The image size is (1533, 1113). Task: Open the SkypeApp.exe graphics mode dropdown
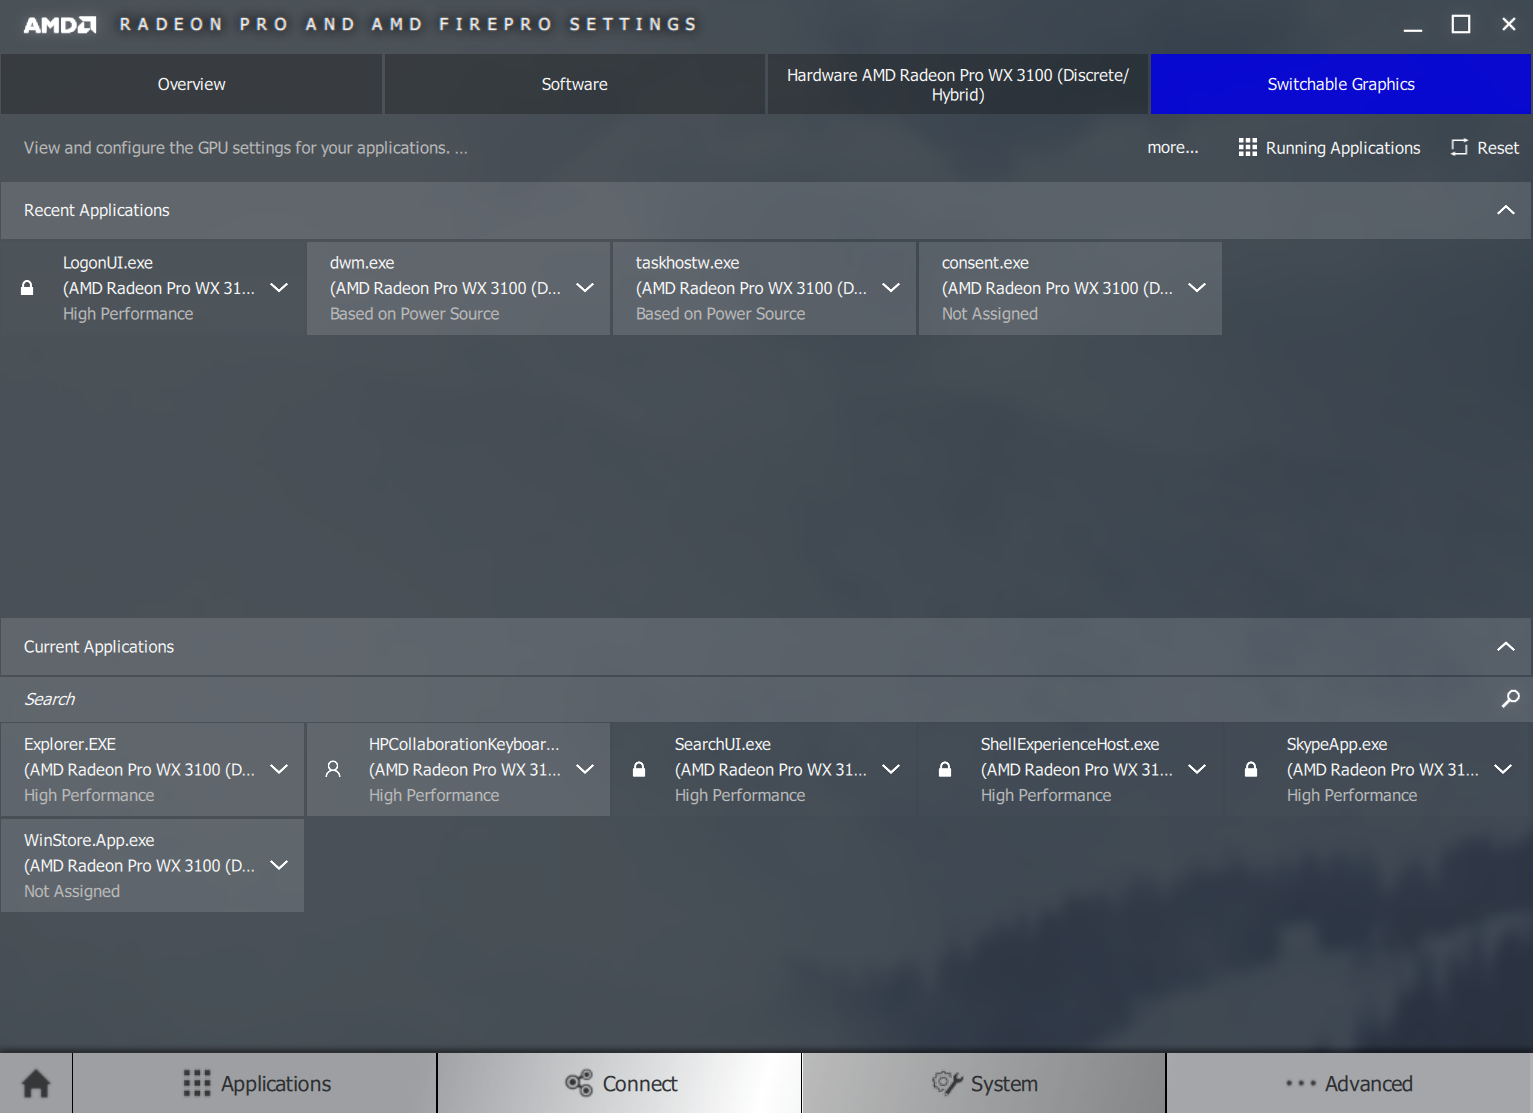point(1503,770)
